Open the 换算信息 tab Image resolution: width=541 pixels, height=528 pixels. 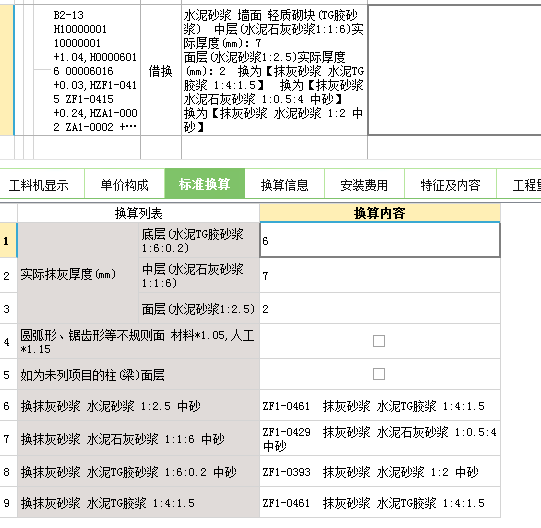pos(285,185)
